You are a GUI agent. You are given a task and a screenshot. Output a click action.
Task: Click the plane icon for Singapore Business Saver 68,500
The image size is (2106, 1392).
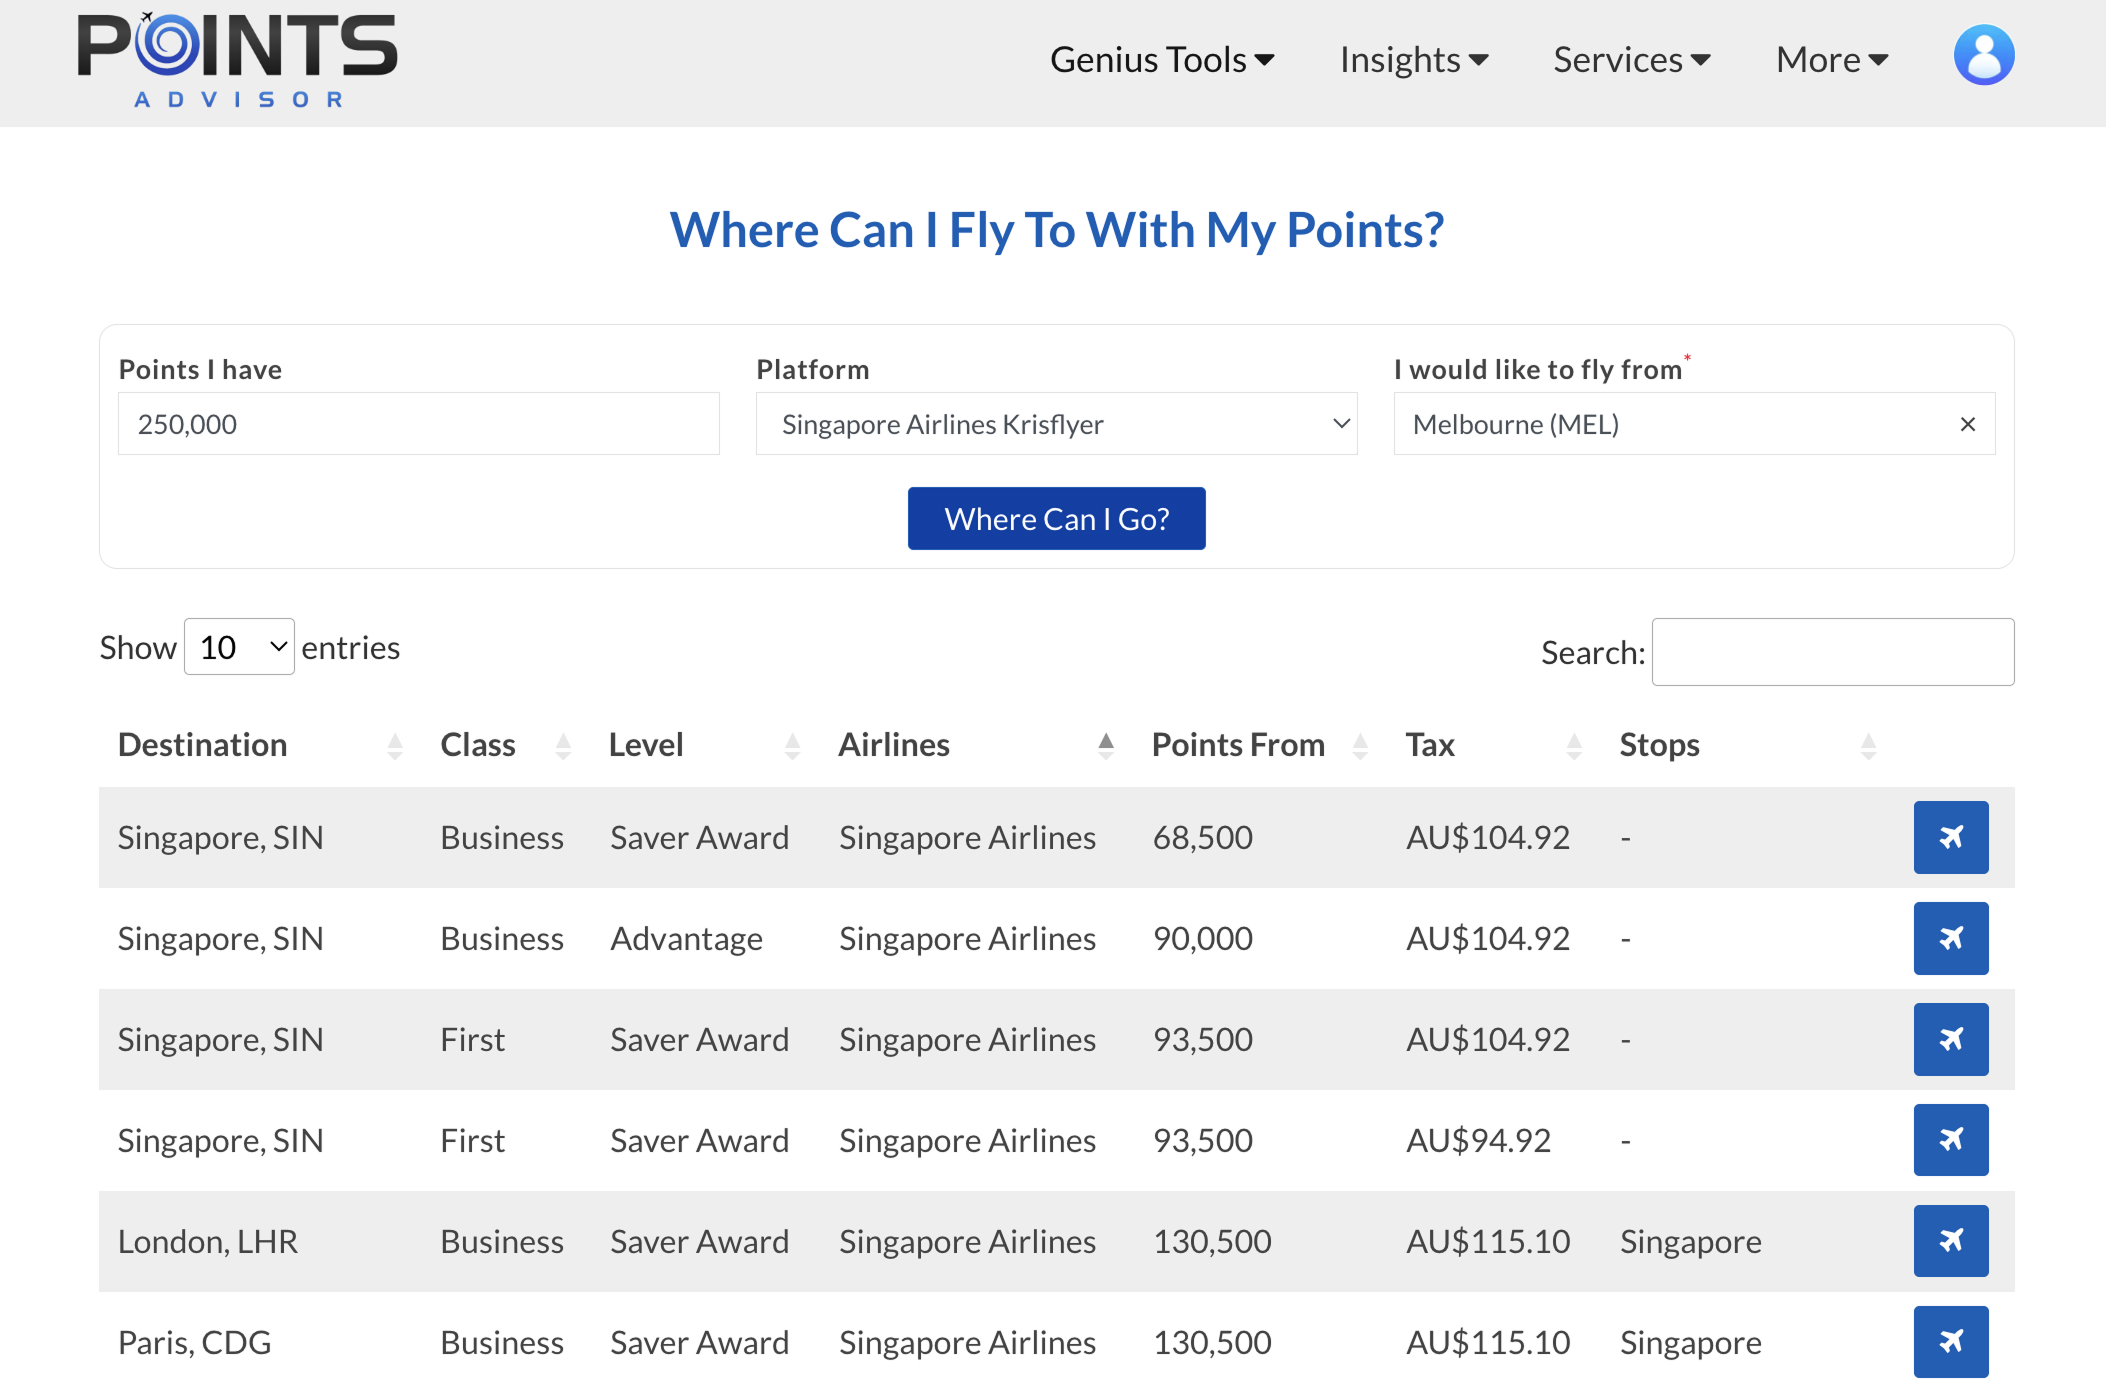1950,837
